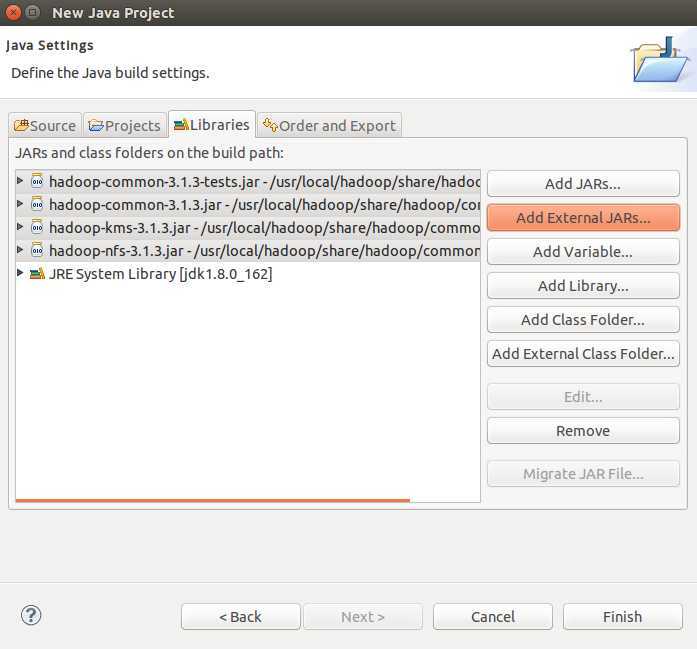Click the Add Variable... button

[x=583, y=252]
